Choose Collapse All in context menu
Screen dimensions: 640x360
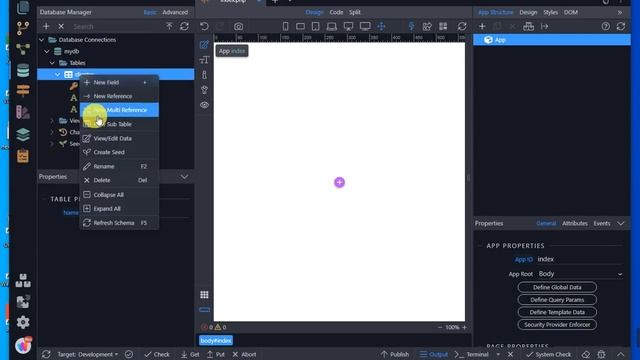tap(119, 195)
